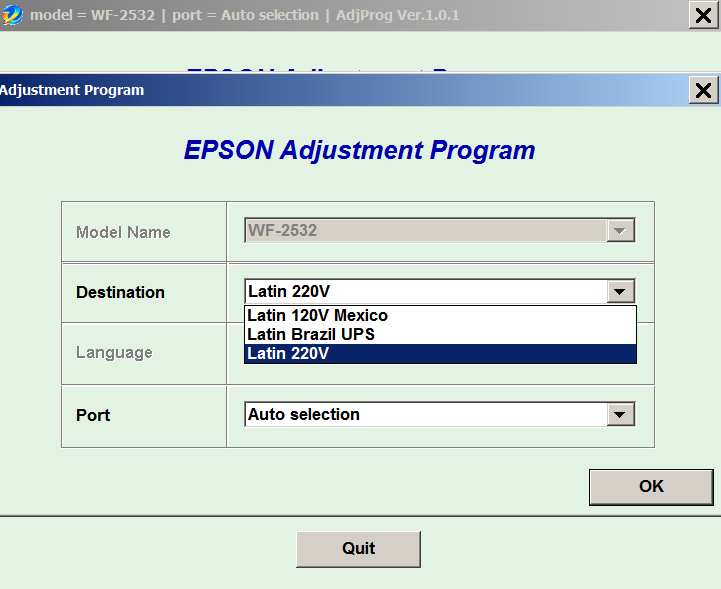Click the OK button
This screenshot has height=589, width=721.
pyautogui.click(x=651, y=487)
